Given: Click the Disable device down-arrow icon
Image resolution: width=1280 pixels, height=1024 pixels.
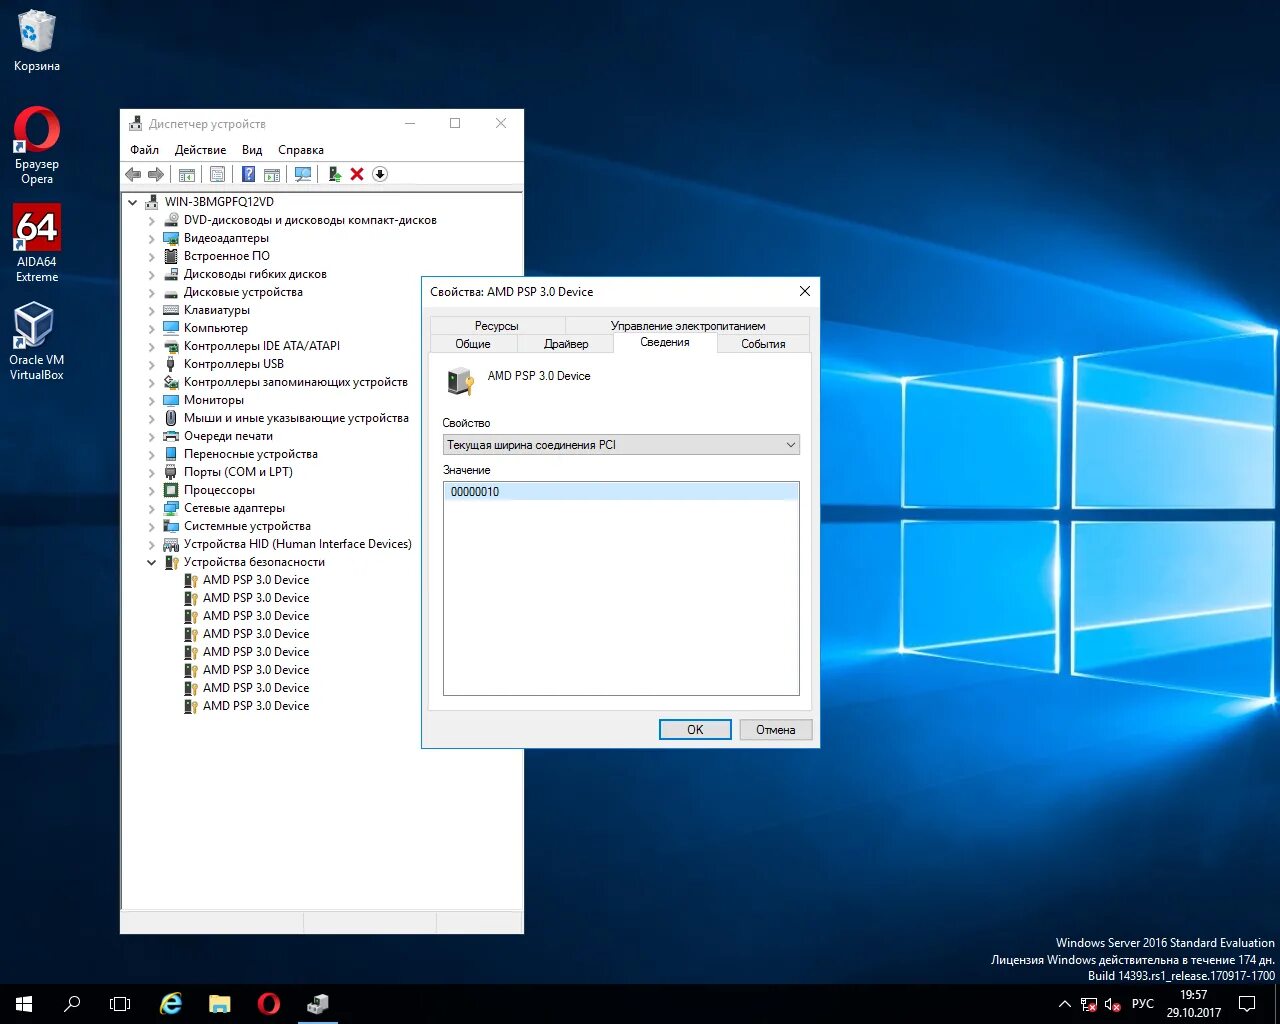Looking at the screenshot, I should point(380,174).
